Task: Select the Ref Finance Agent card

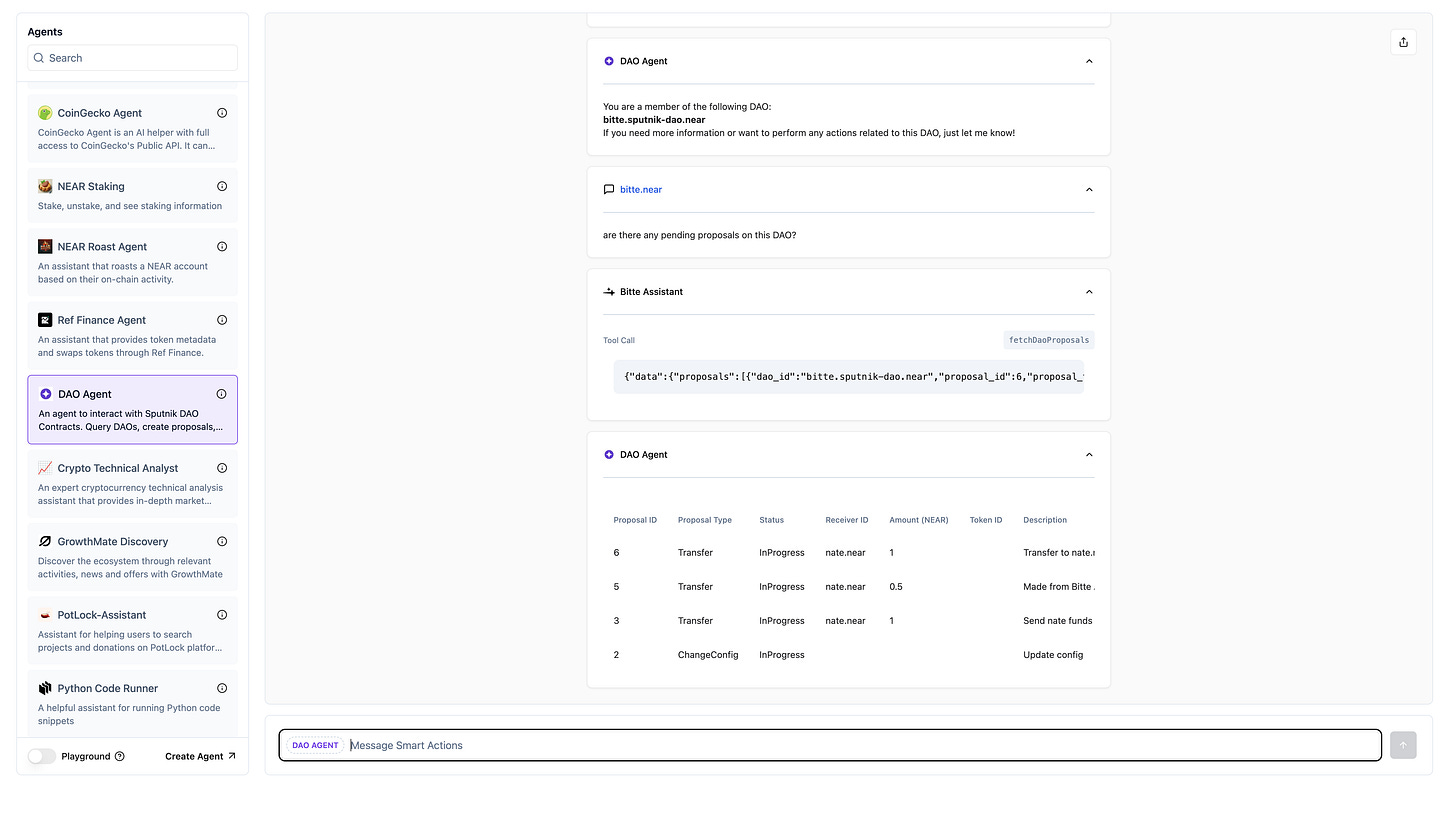Action: [x=132, y=336]
